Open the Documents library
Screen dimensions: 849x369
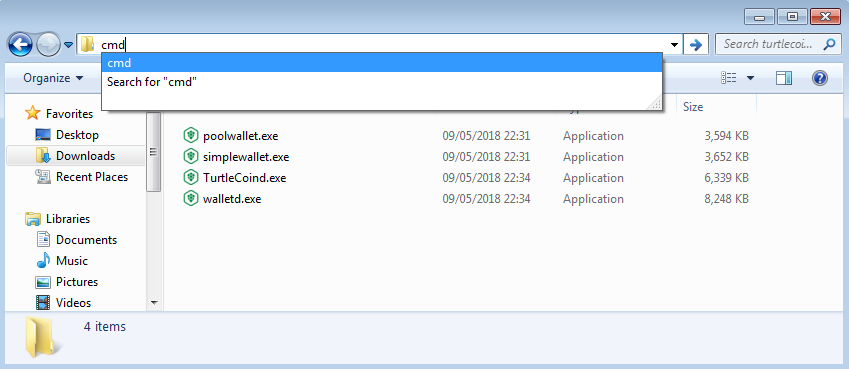tap(87, 240)
